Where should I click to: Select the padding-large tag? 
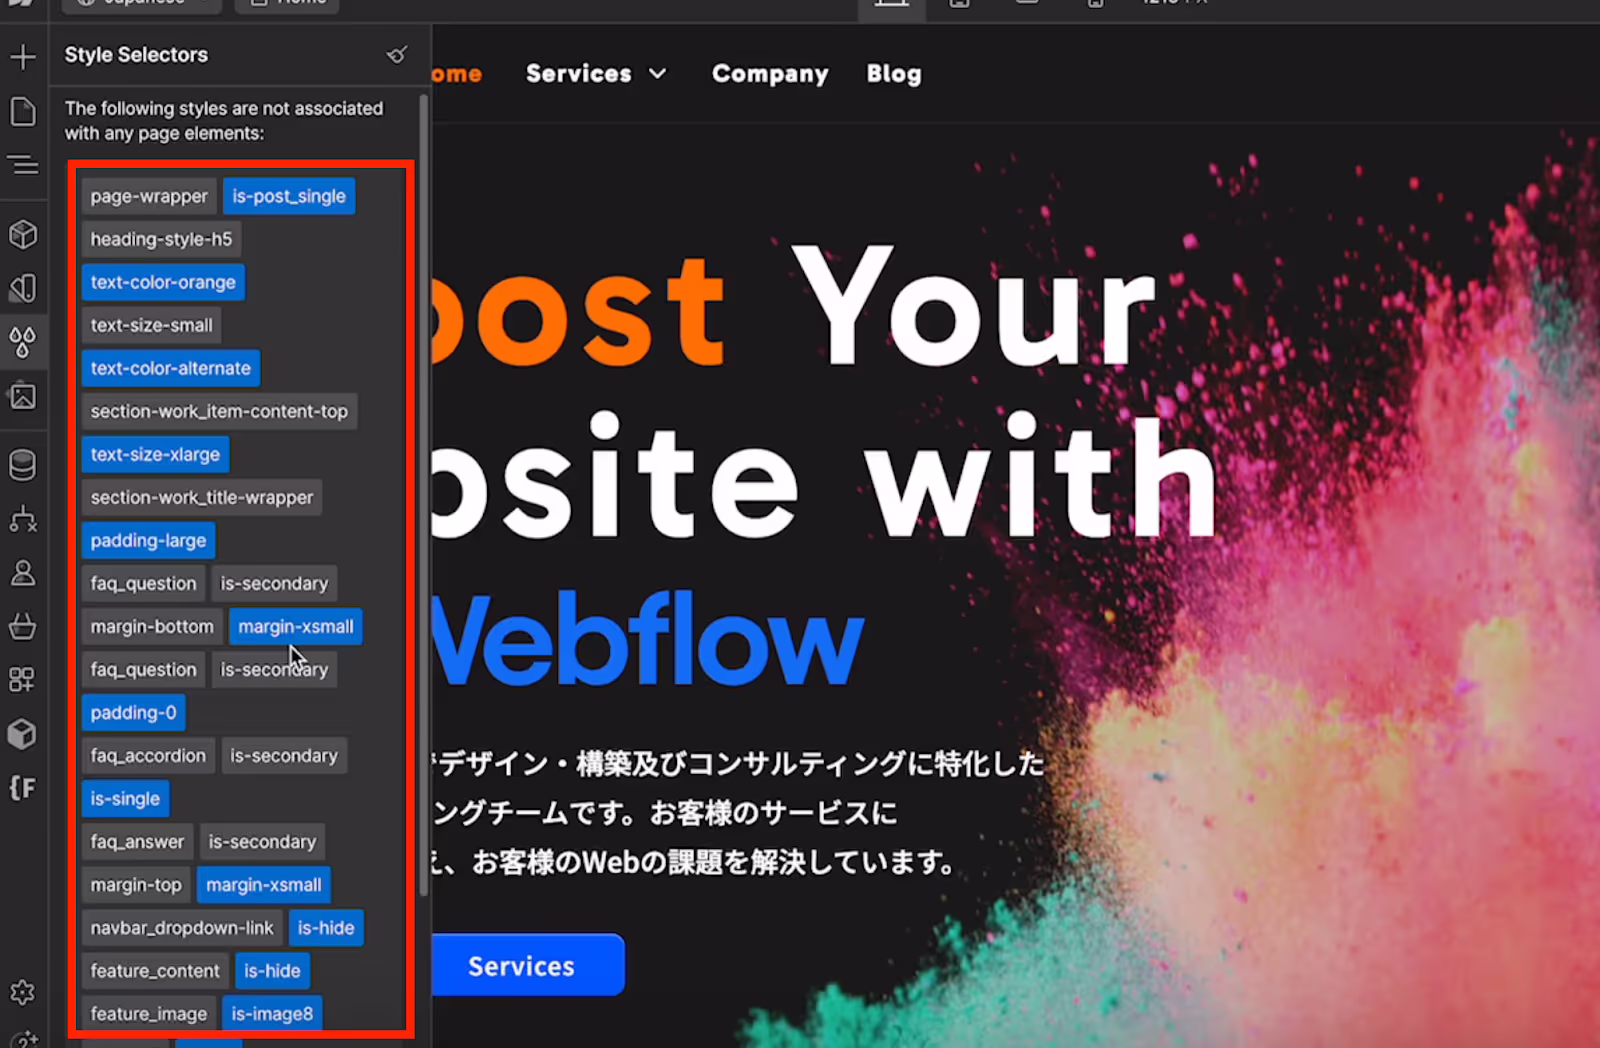pyautogui.click(x=148, y=541)
